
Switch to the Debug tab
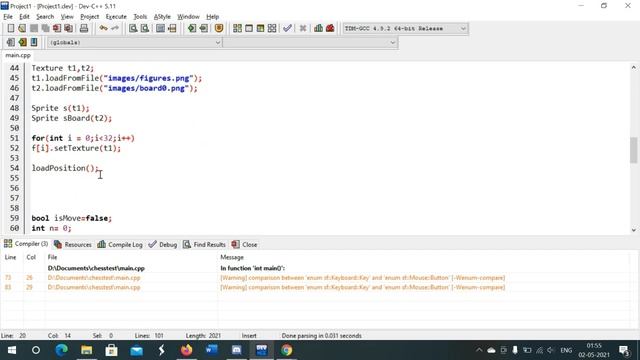coord(163,244)
